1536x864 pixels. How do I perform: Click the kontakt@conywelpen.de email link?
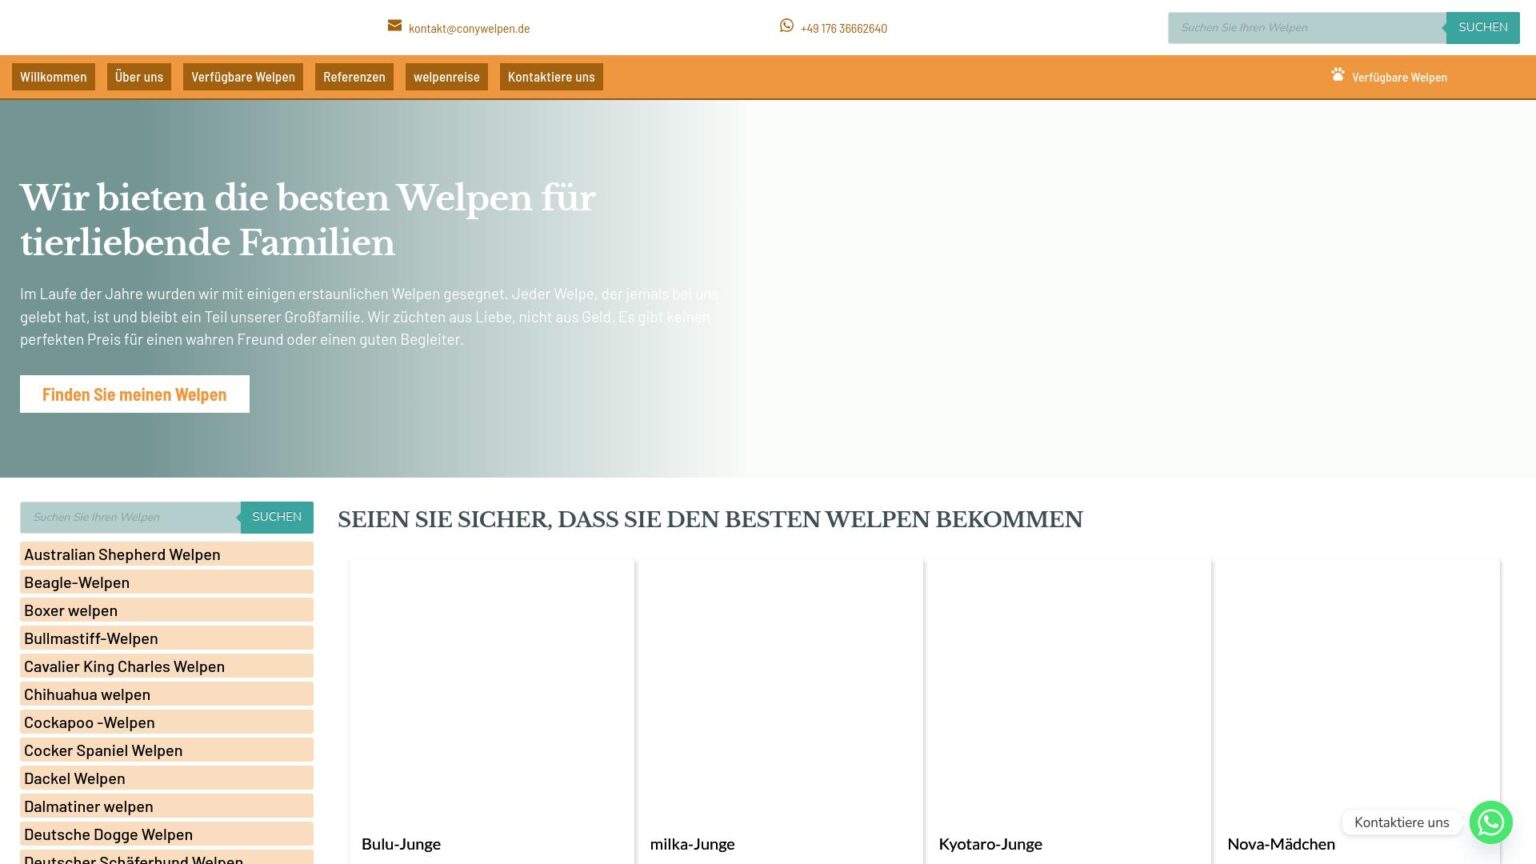click(x=469, y=29)
